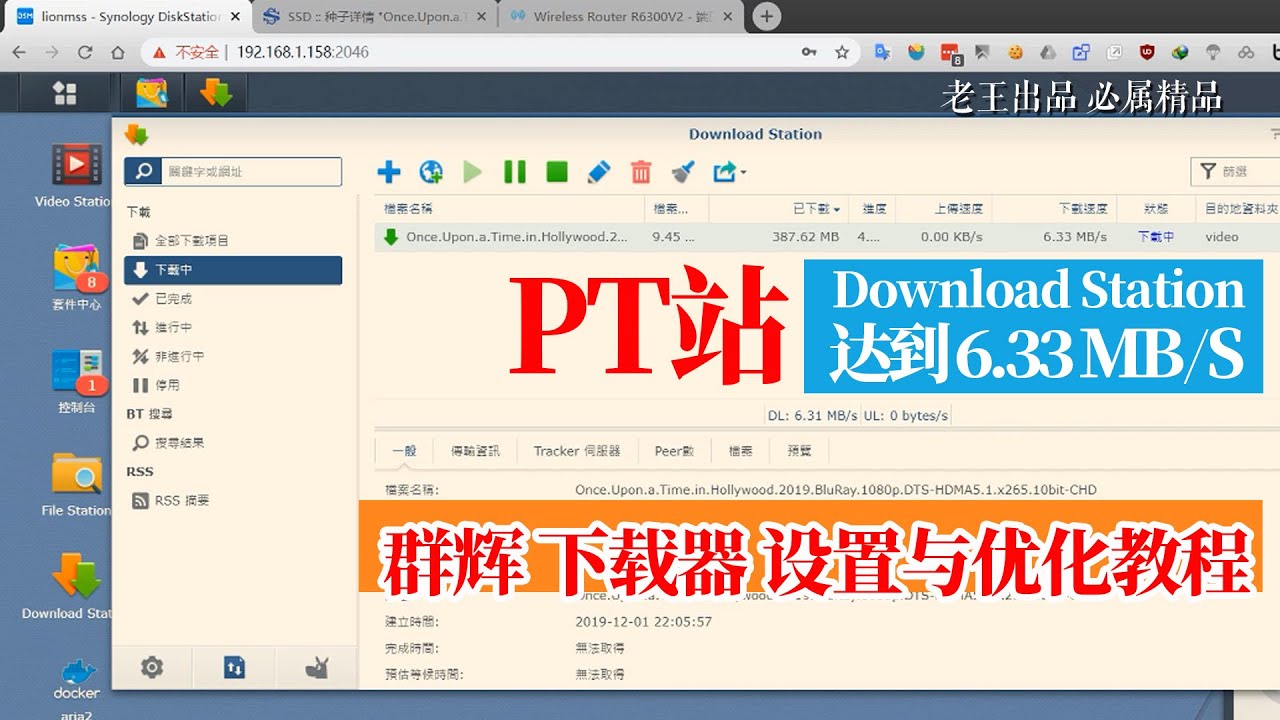This screenshot has width=1280, height=720.
Task: Open 搜尋結果 under BT search
Action: [x=233, y=443]
